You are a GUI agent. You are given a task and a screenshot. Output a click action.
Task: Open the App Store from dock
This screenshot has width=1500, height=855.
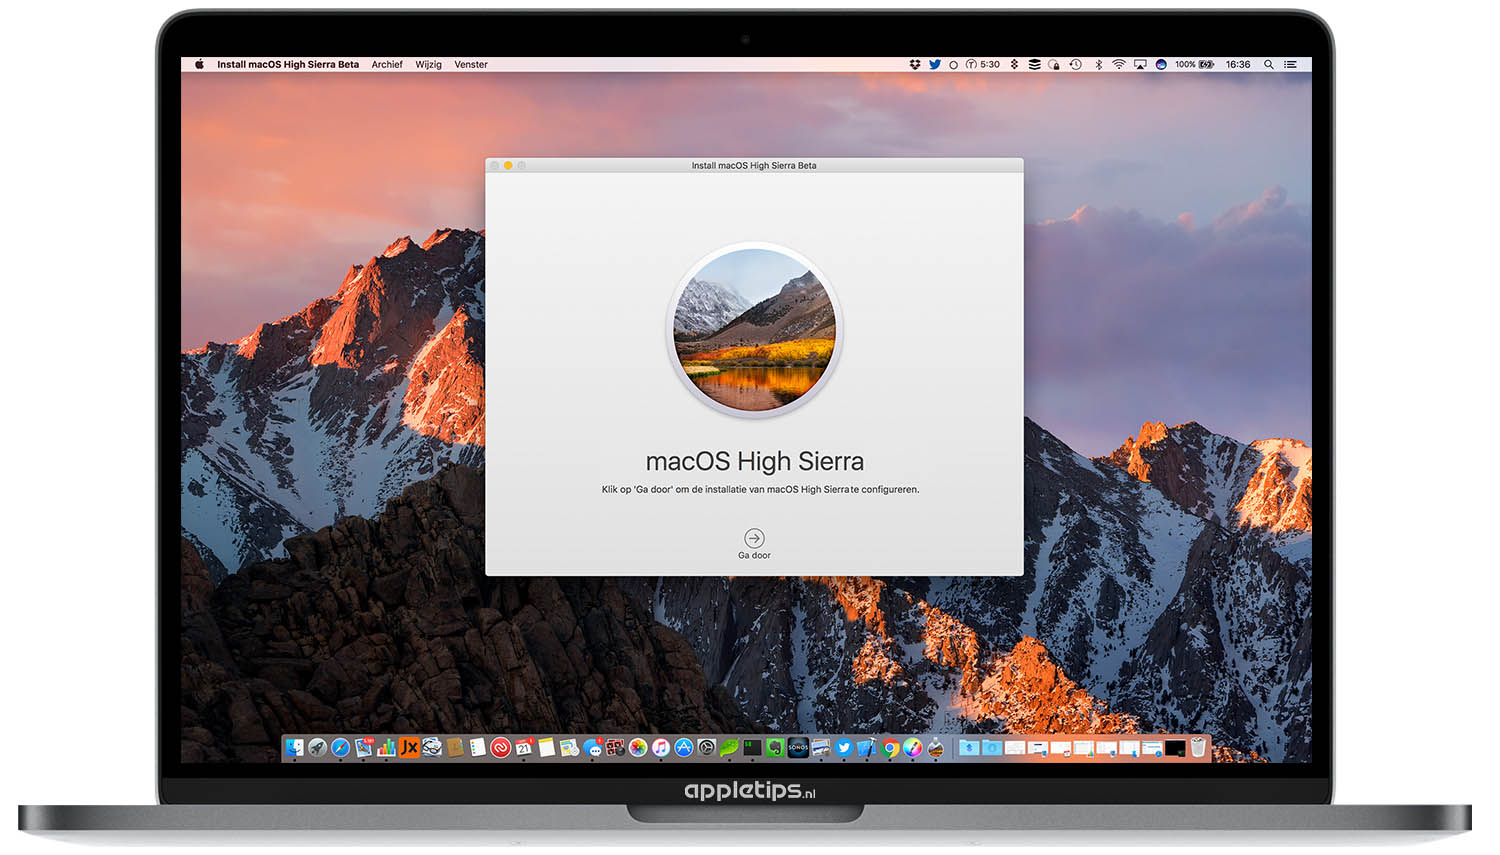coord(684,748)
